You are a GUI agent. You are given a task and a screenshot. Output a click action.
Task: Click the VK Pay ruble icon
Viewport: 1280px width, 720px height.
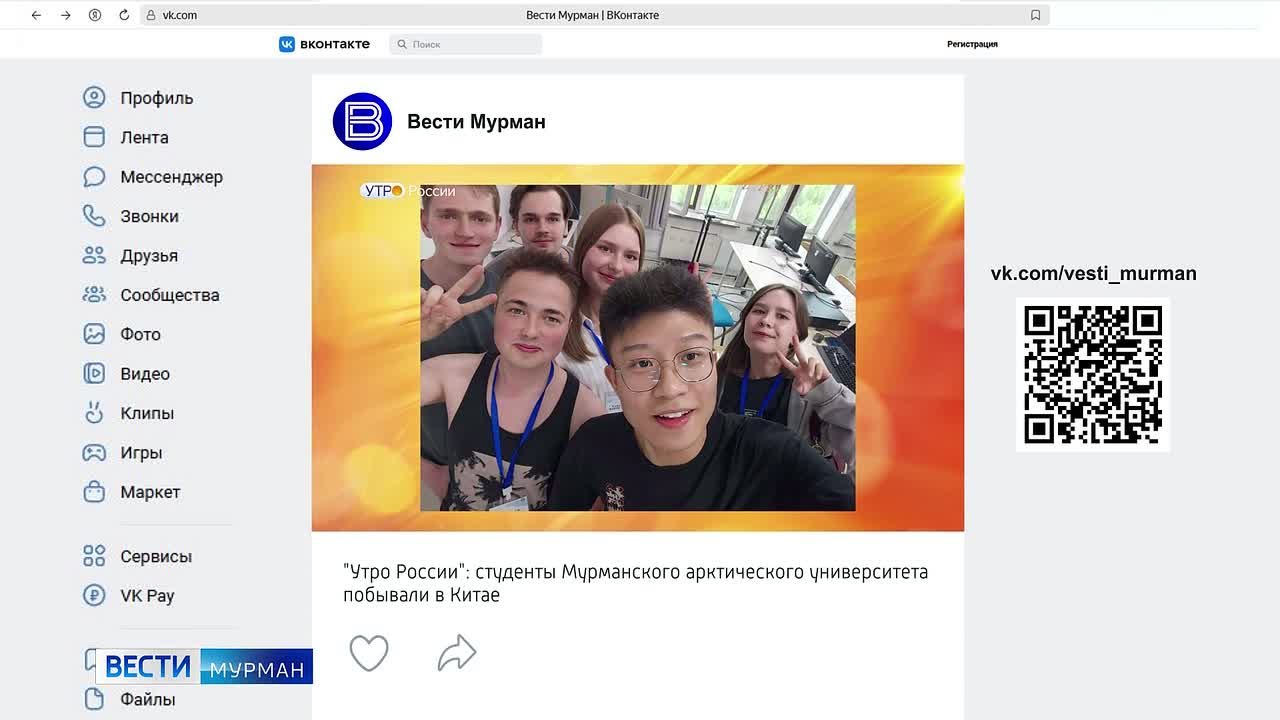pyautogui.click(x=94, y=595)
